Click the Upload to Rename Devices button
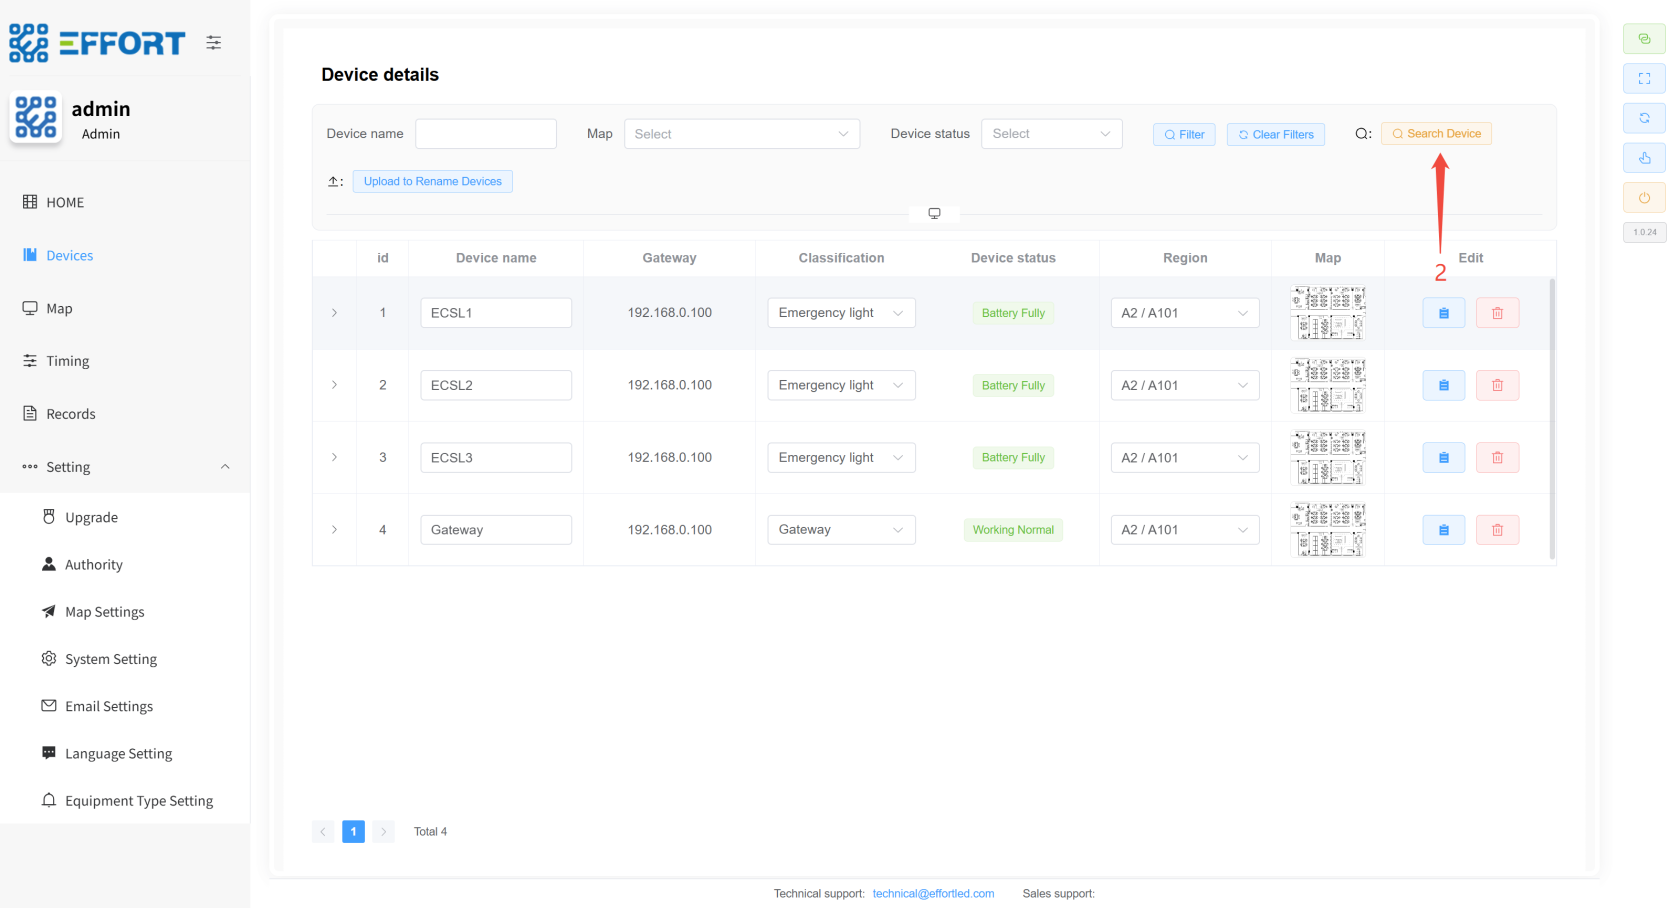 [x=432, y=181]
